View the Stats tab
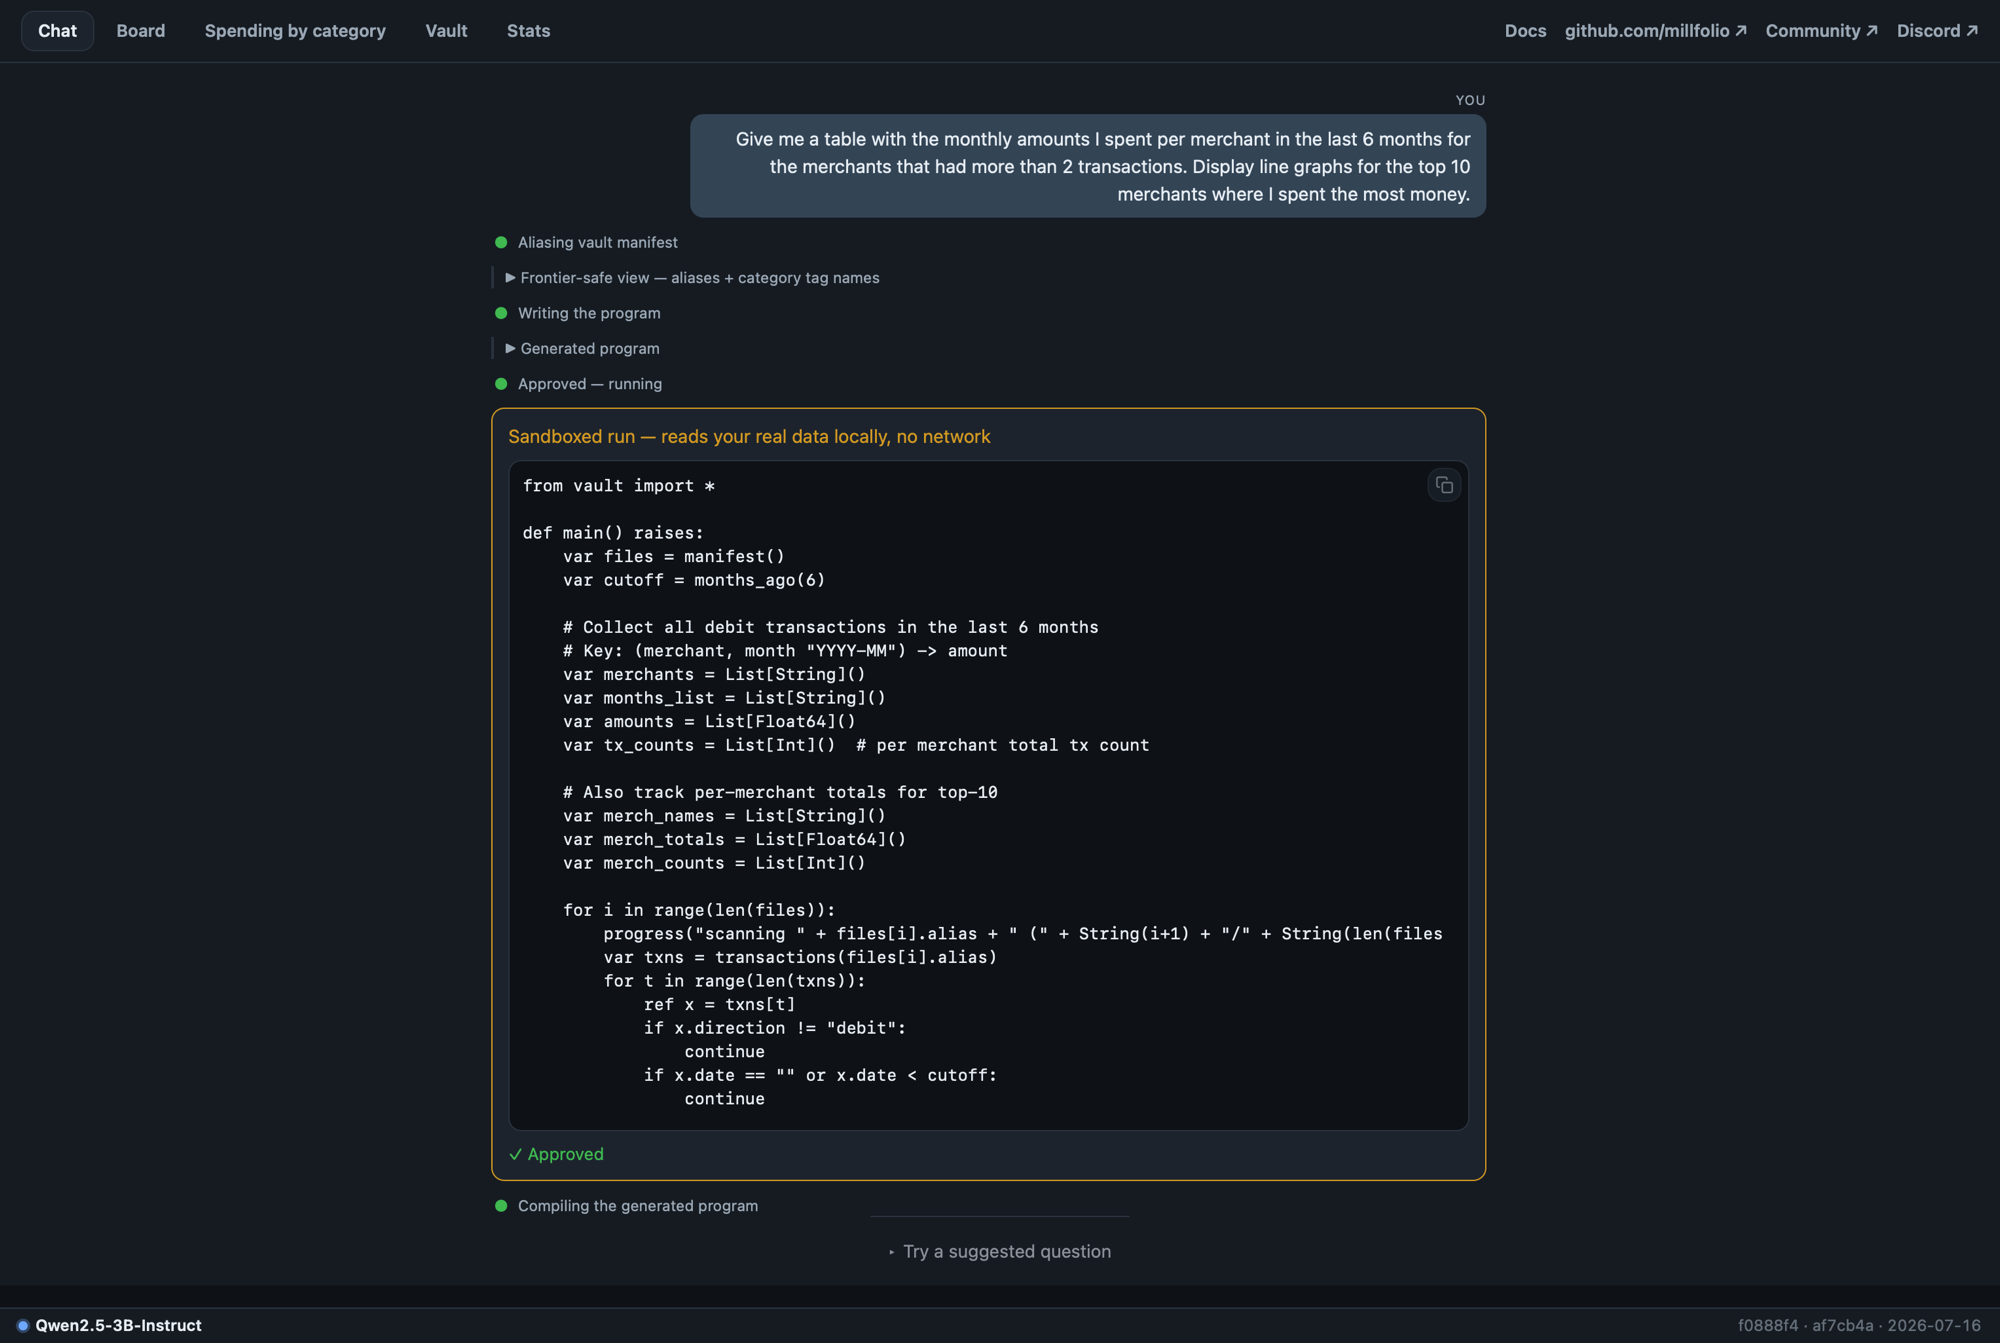The width and height of the screenshot is (2000, 1343). [528, 31]
